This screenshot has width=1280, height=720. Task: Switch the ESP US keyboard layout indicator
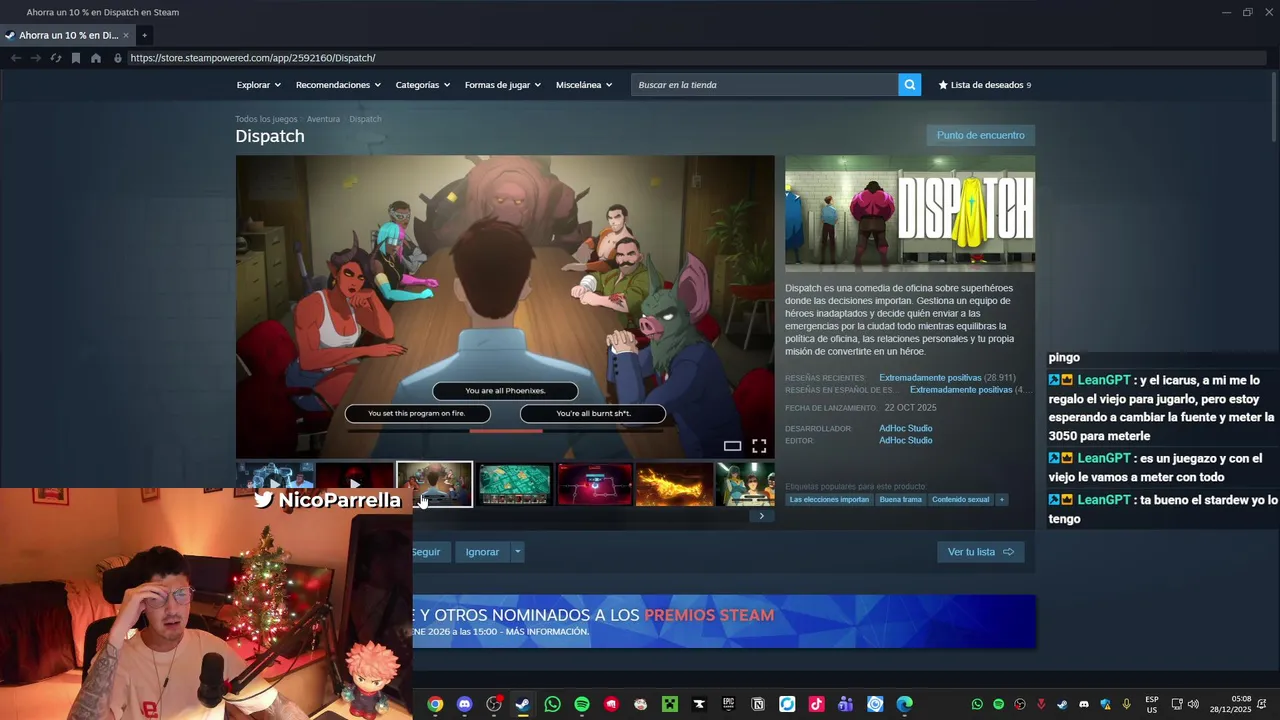coord(1152,704)
